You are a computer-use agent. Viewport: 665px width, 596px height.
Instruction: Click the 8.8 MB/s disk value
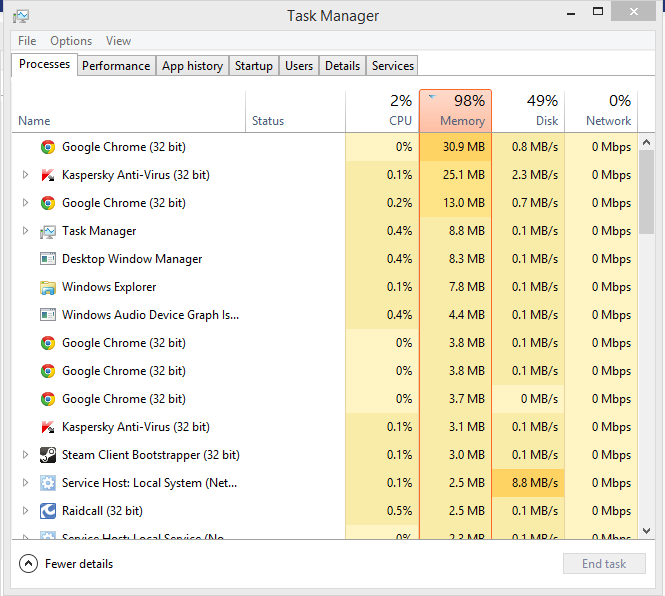(534, 483)
